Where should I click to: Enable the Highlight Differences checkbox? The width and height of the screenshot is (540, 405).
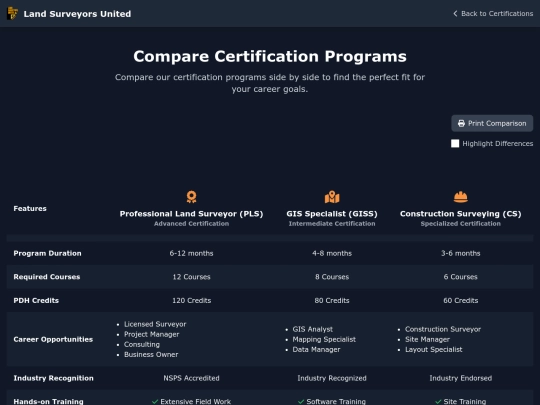[455, 143]
